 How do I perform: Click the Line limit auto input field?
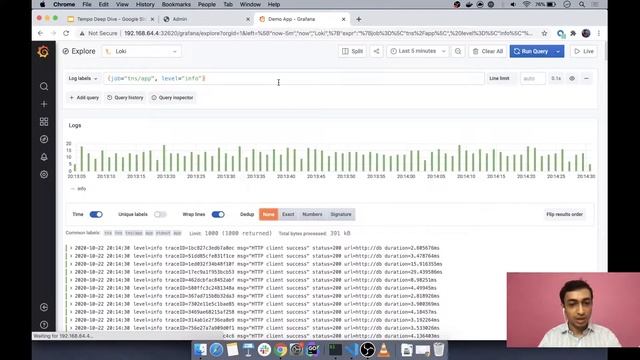[x=533, y=78]
